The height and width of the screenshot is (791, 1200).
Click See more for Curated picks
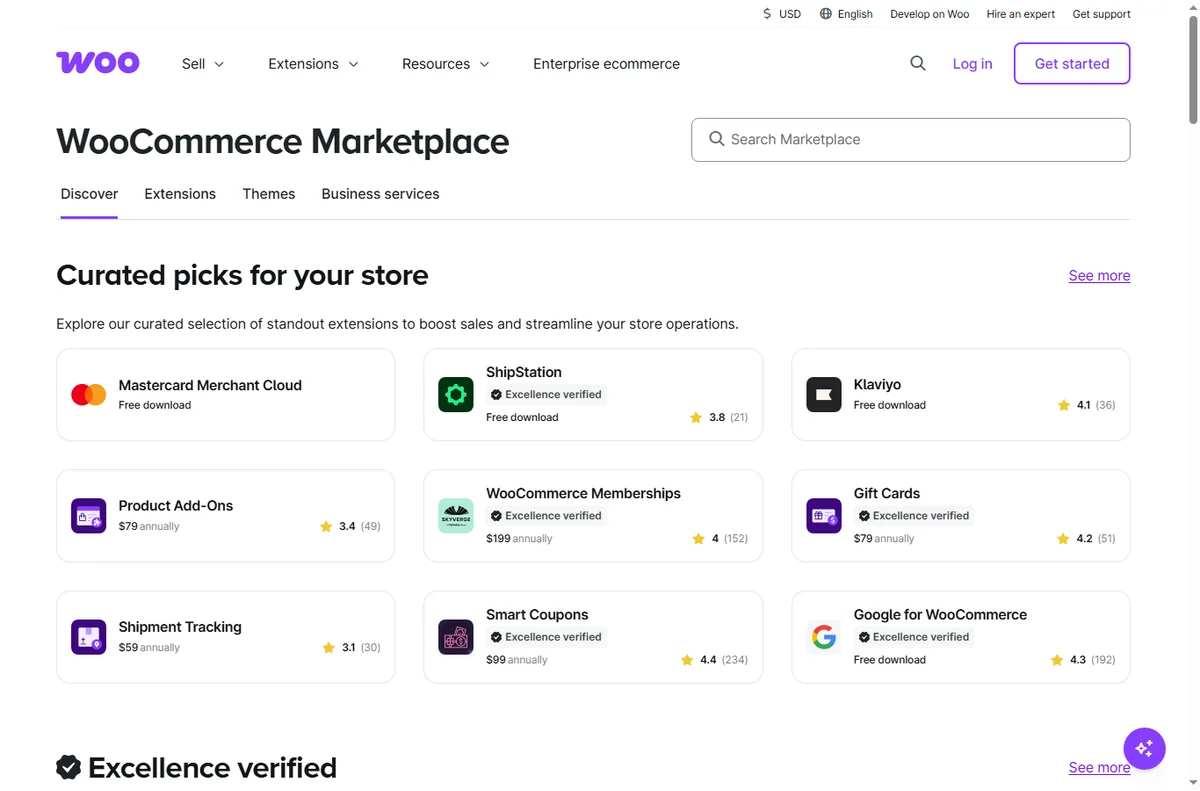point(1099,275)
